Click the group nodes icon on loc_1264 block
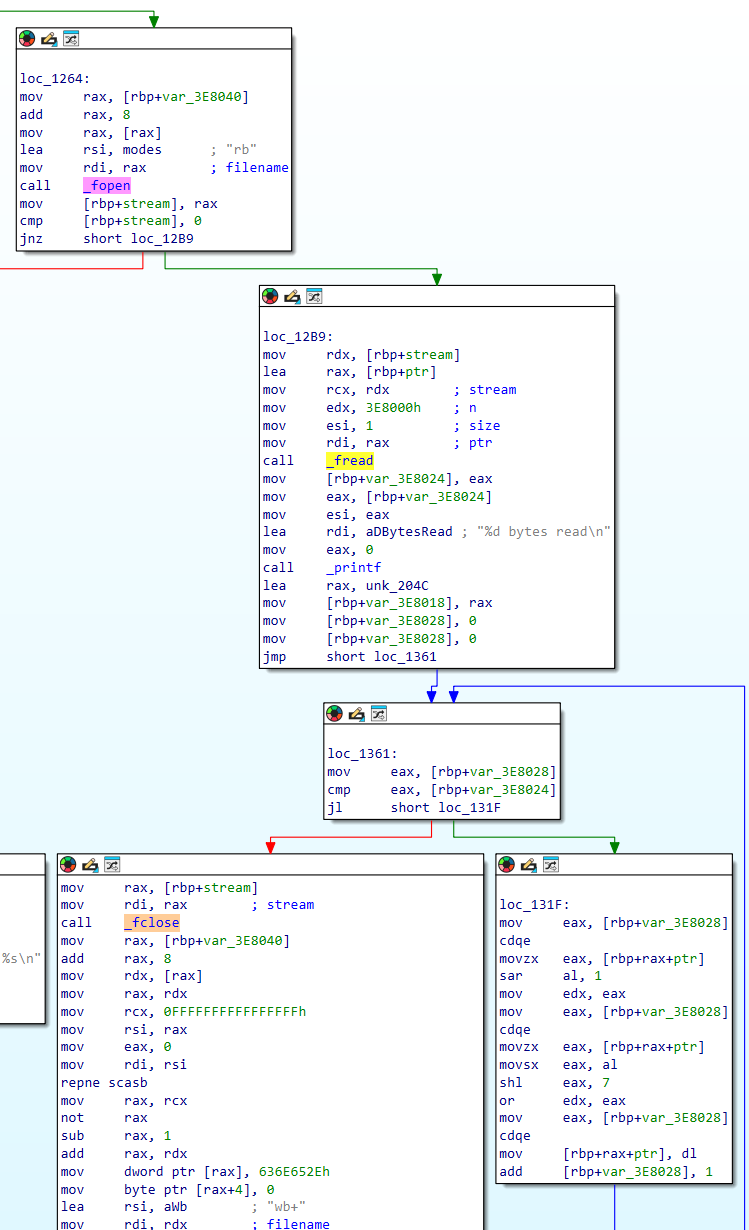Screen dimensions: 749x1230 pos(71,39)
